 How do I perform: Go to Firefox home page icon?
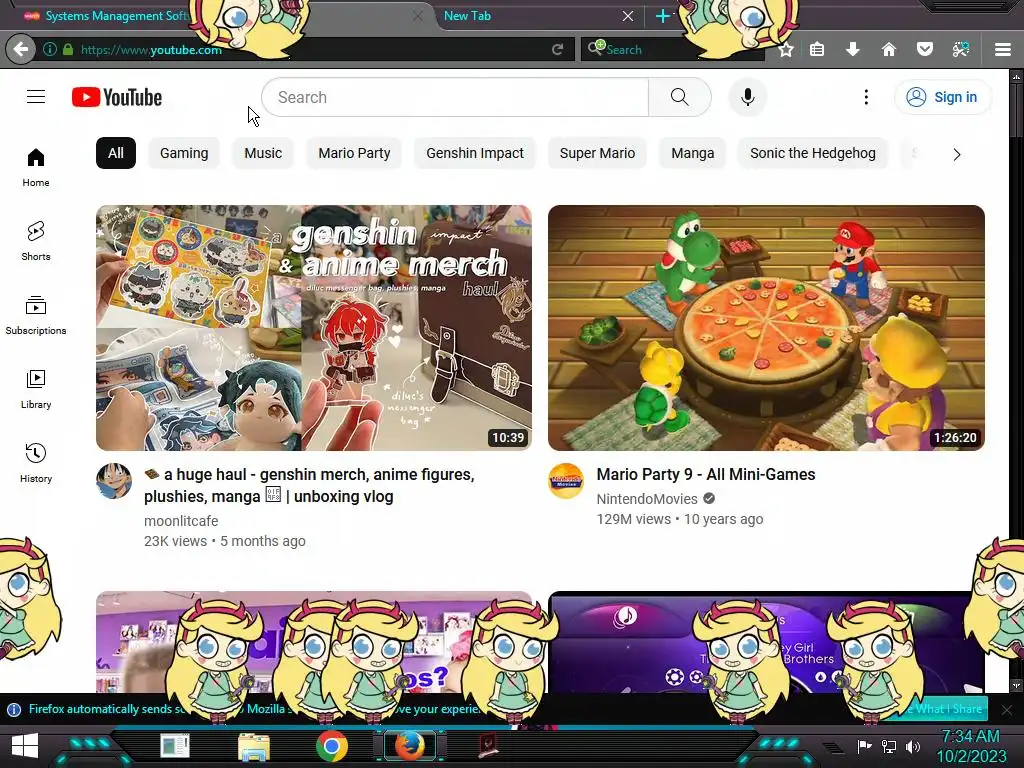888,49
